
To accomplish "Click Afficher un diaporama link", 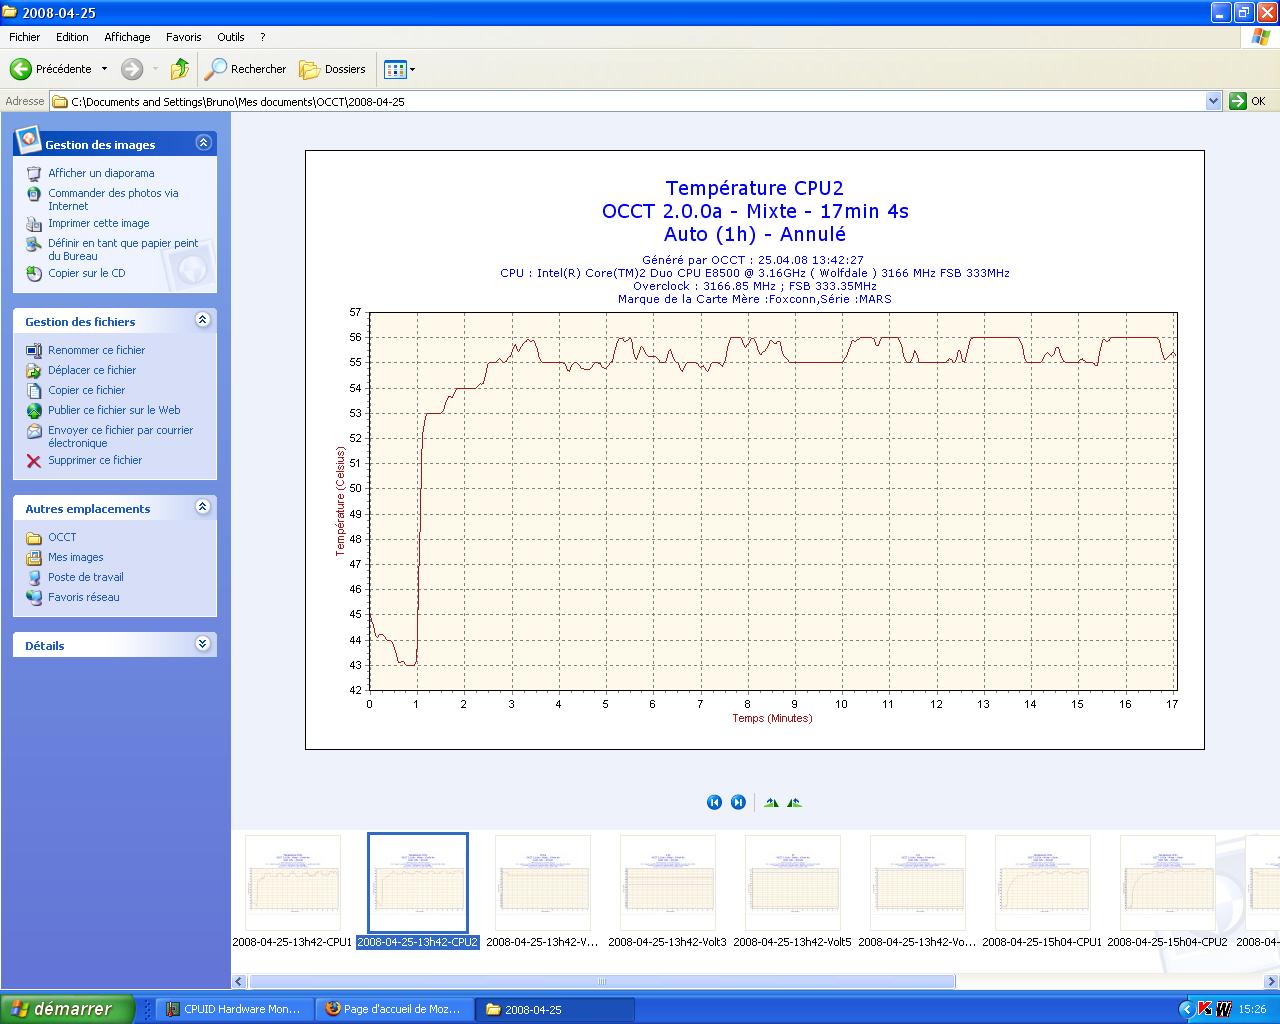I will click(x=101, y=173).
